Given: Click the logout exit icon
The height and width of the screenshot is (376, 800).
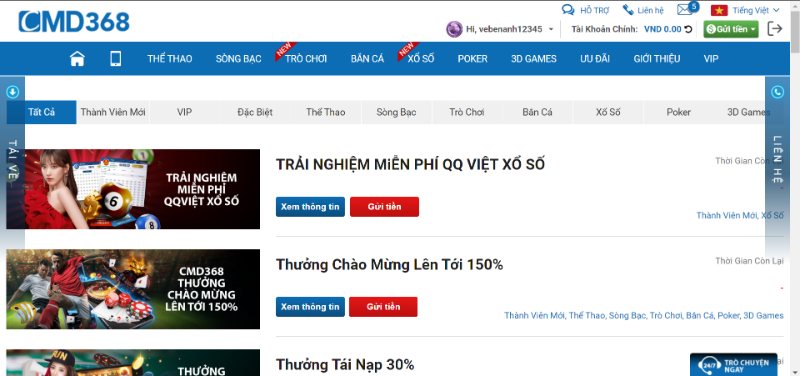Looking at the screenshot, I should coord(774,29).
